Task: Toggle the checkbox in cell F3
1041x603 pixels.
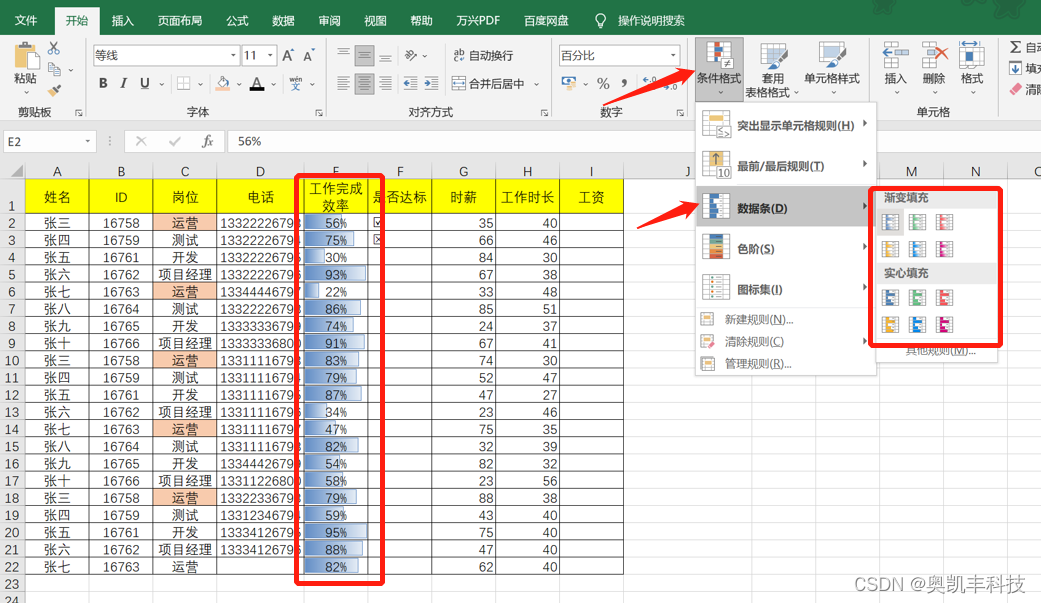Action: (x=377, y=239)
